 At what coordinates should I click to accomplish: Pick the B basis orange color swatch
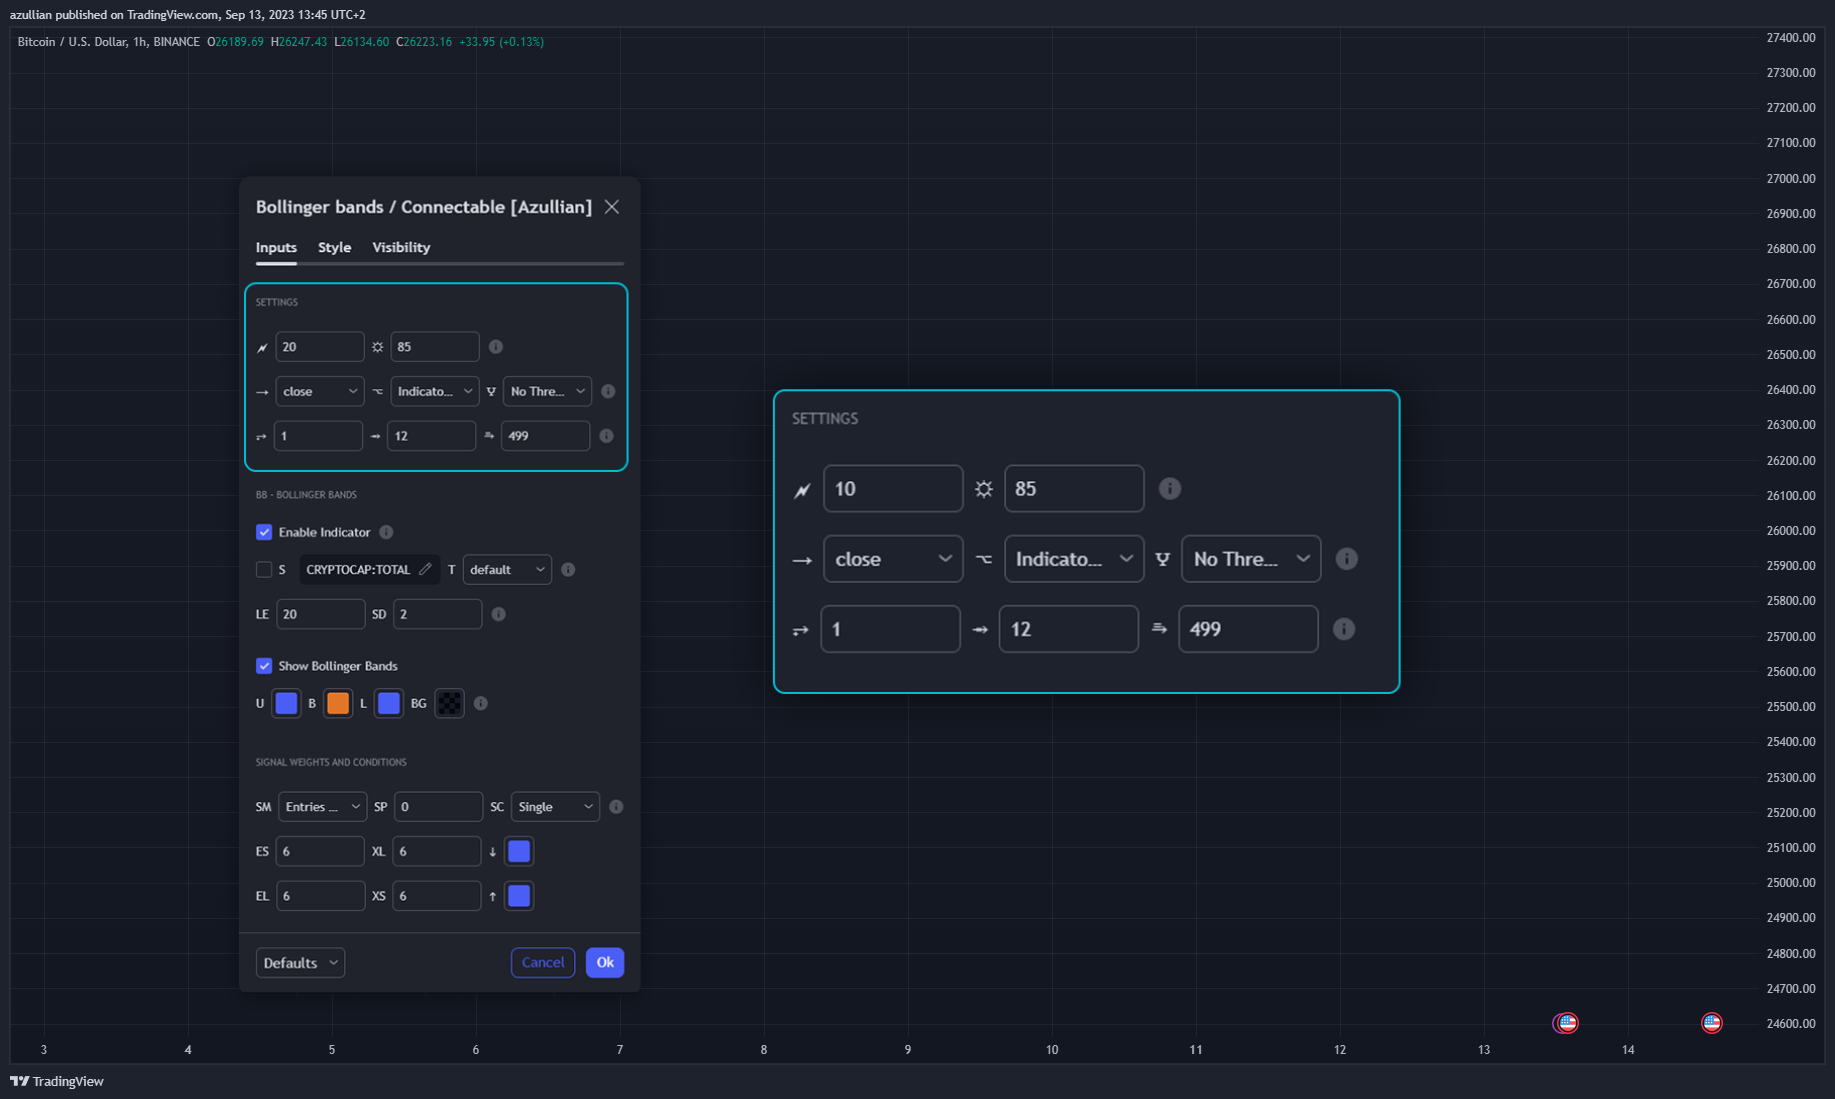[338, 703]
